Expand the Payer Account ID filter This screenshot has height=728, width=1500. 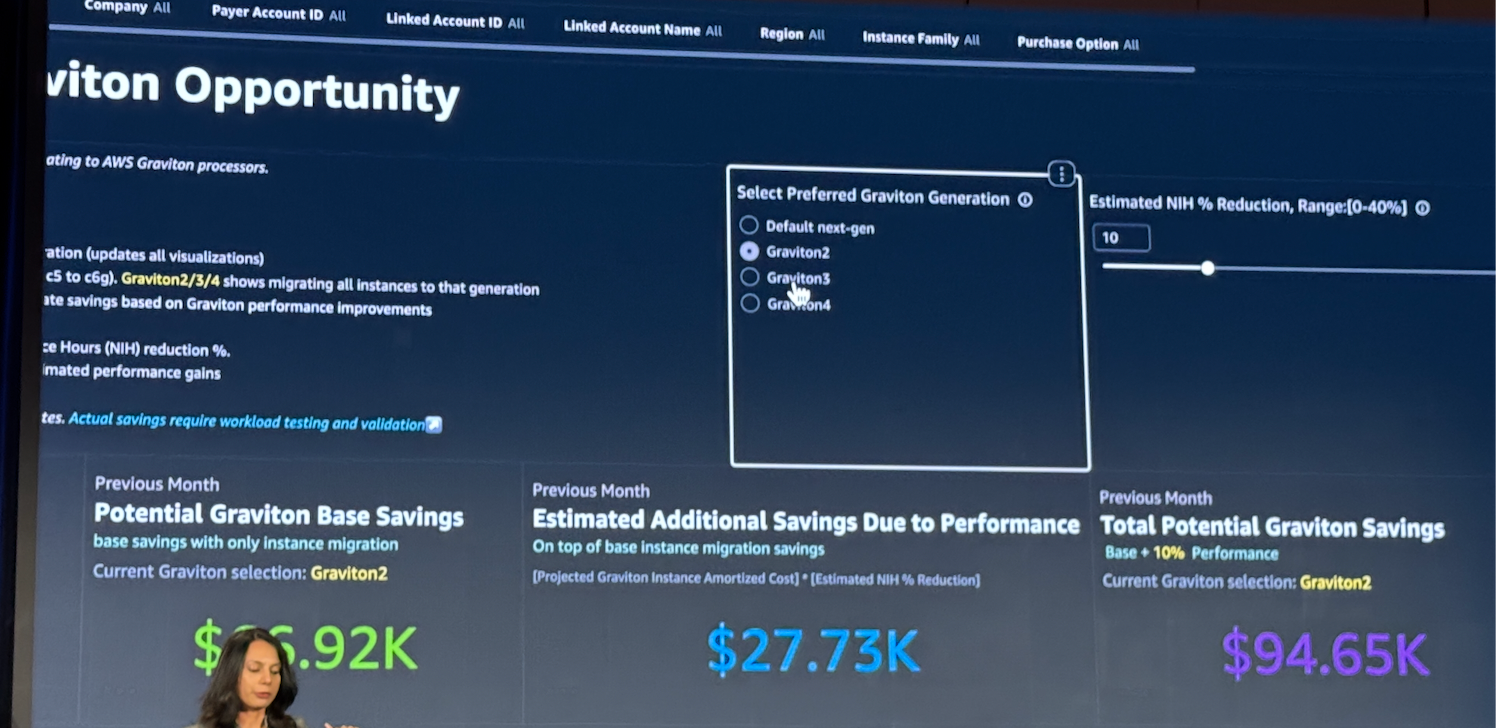pos(278,13)
